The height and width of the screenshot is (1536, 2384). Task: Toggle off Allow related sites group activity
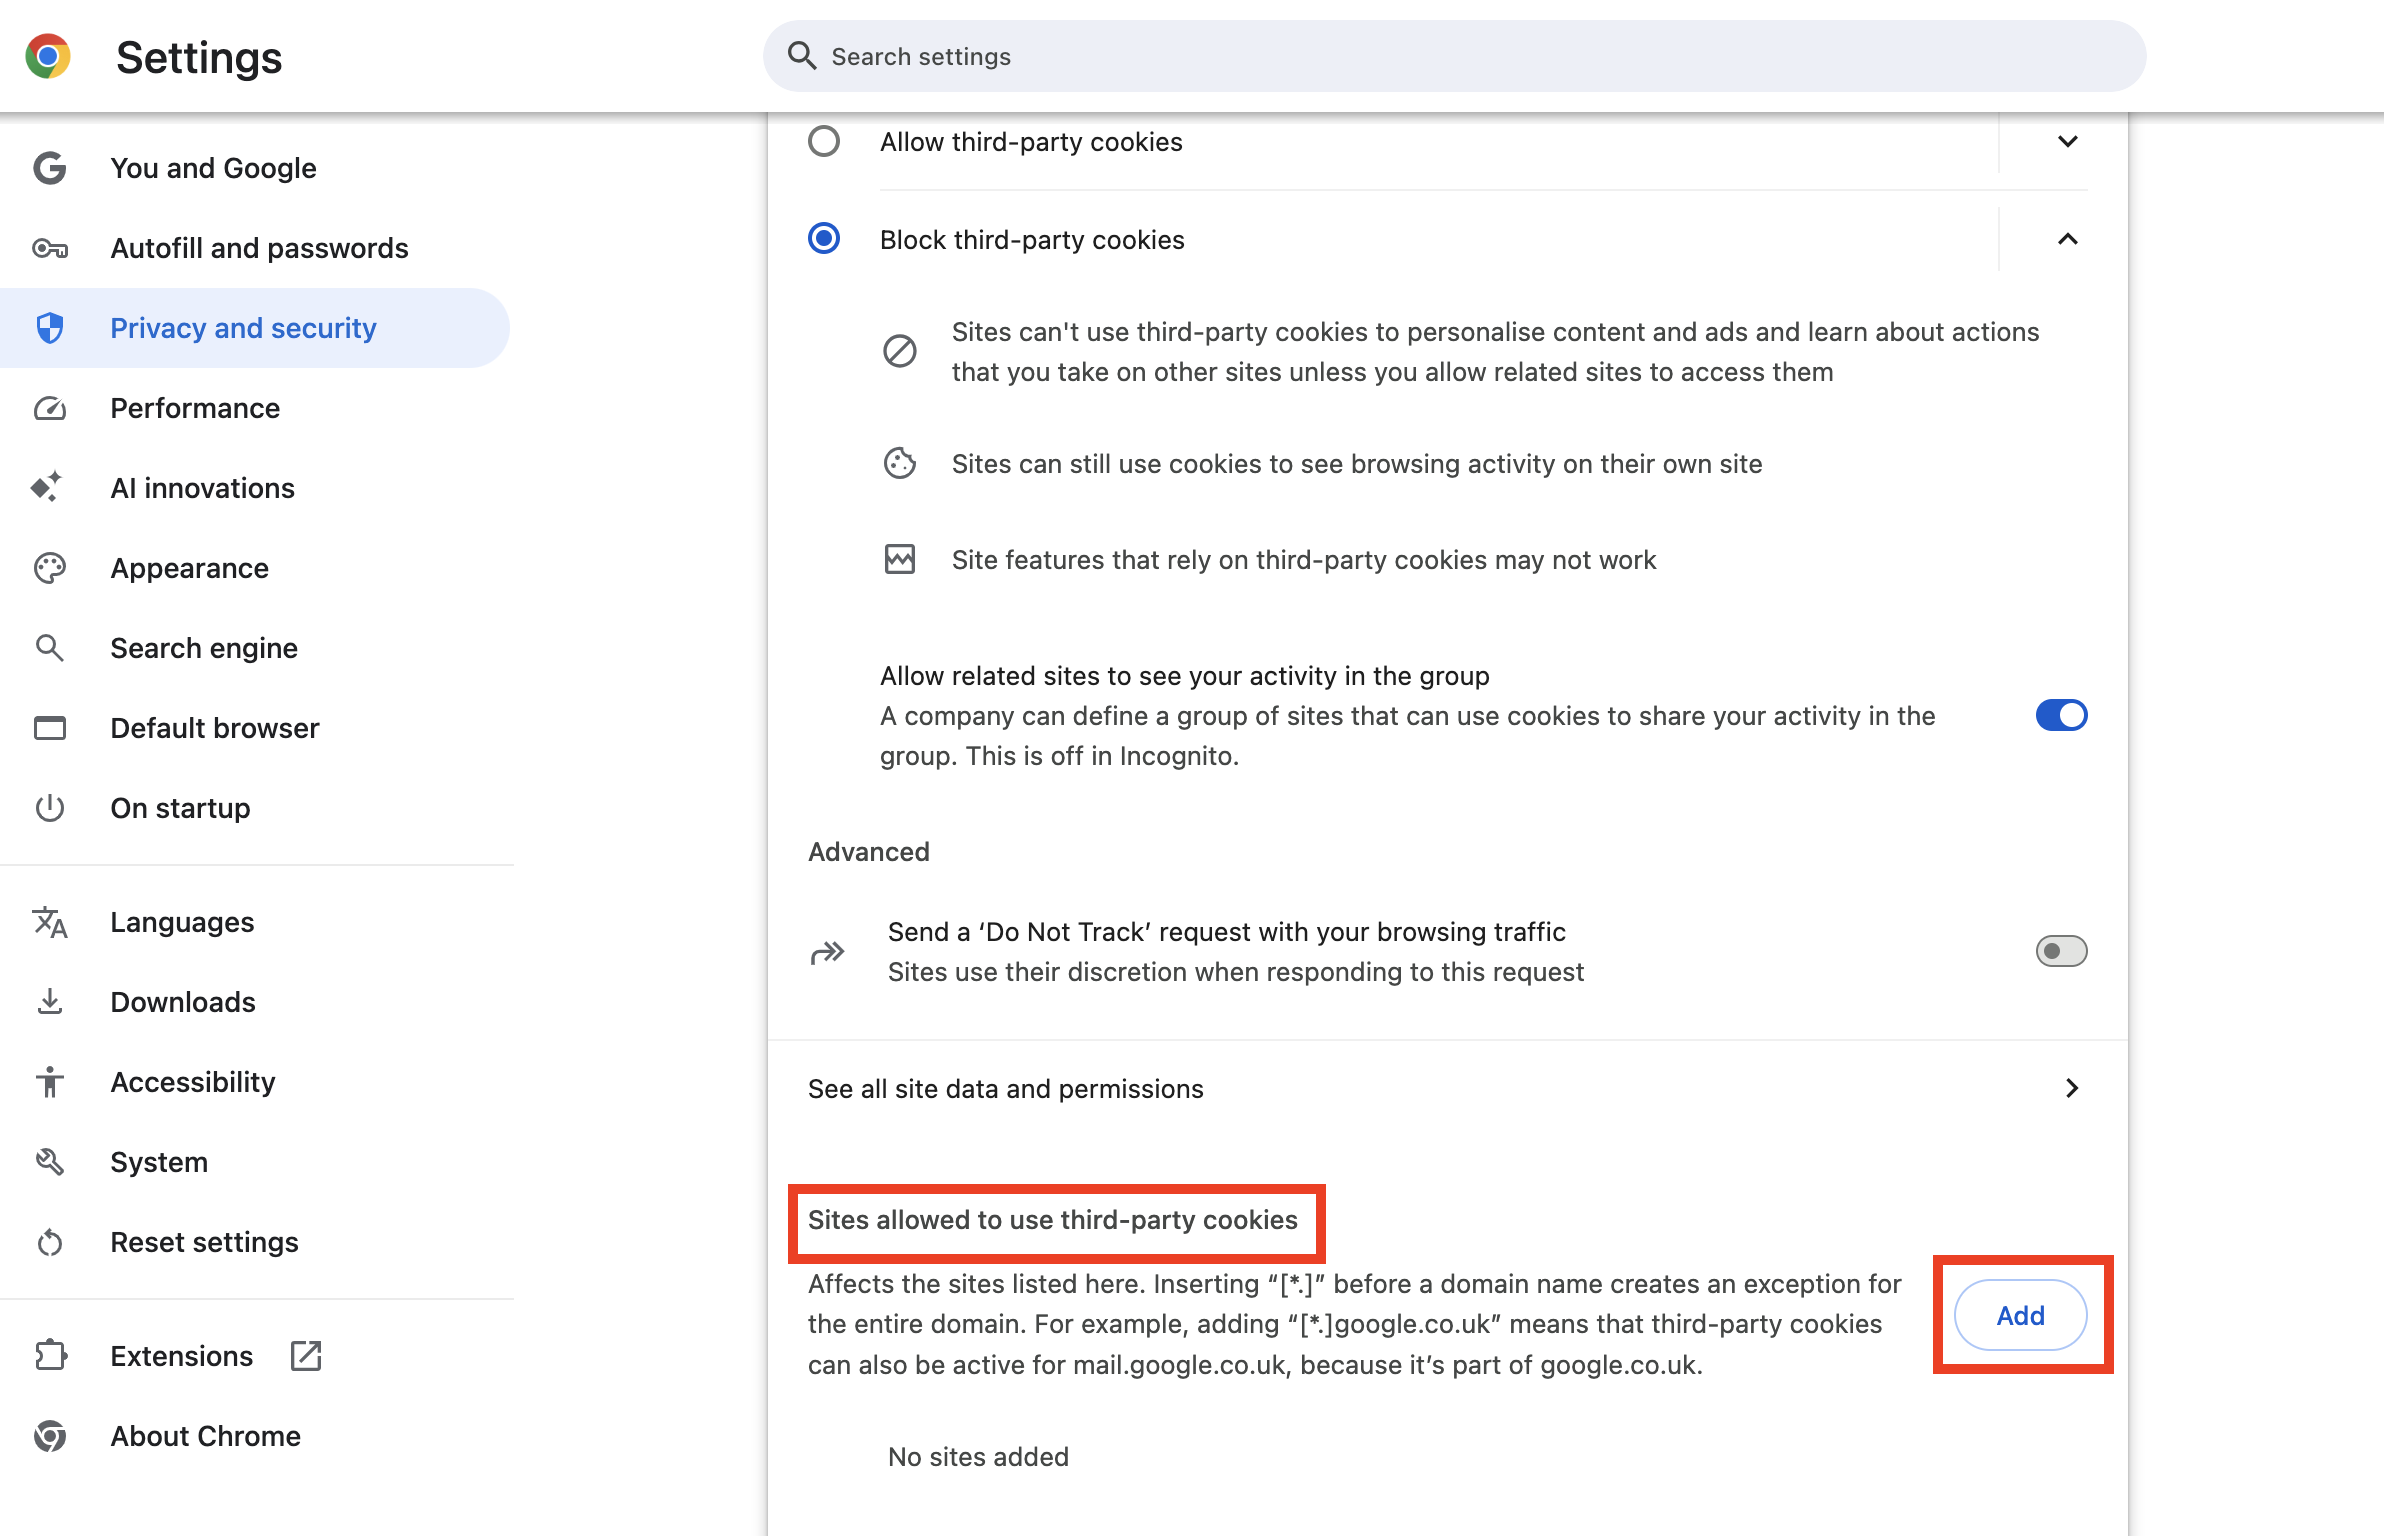(2061, 715)
